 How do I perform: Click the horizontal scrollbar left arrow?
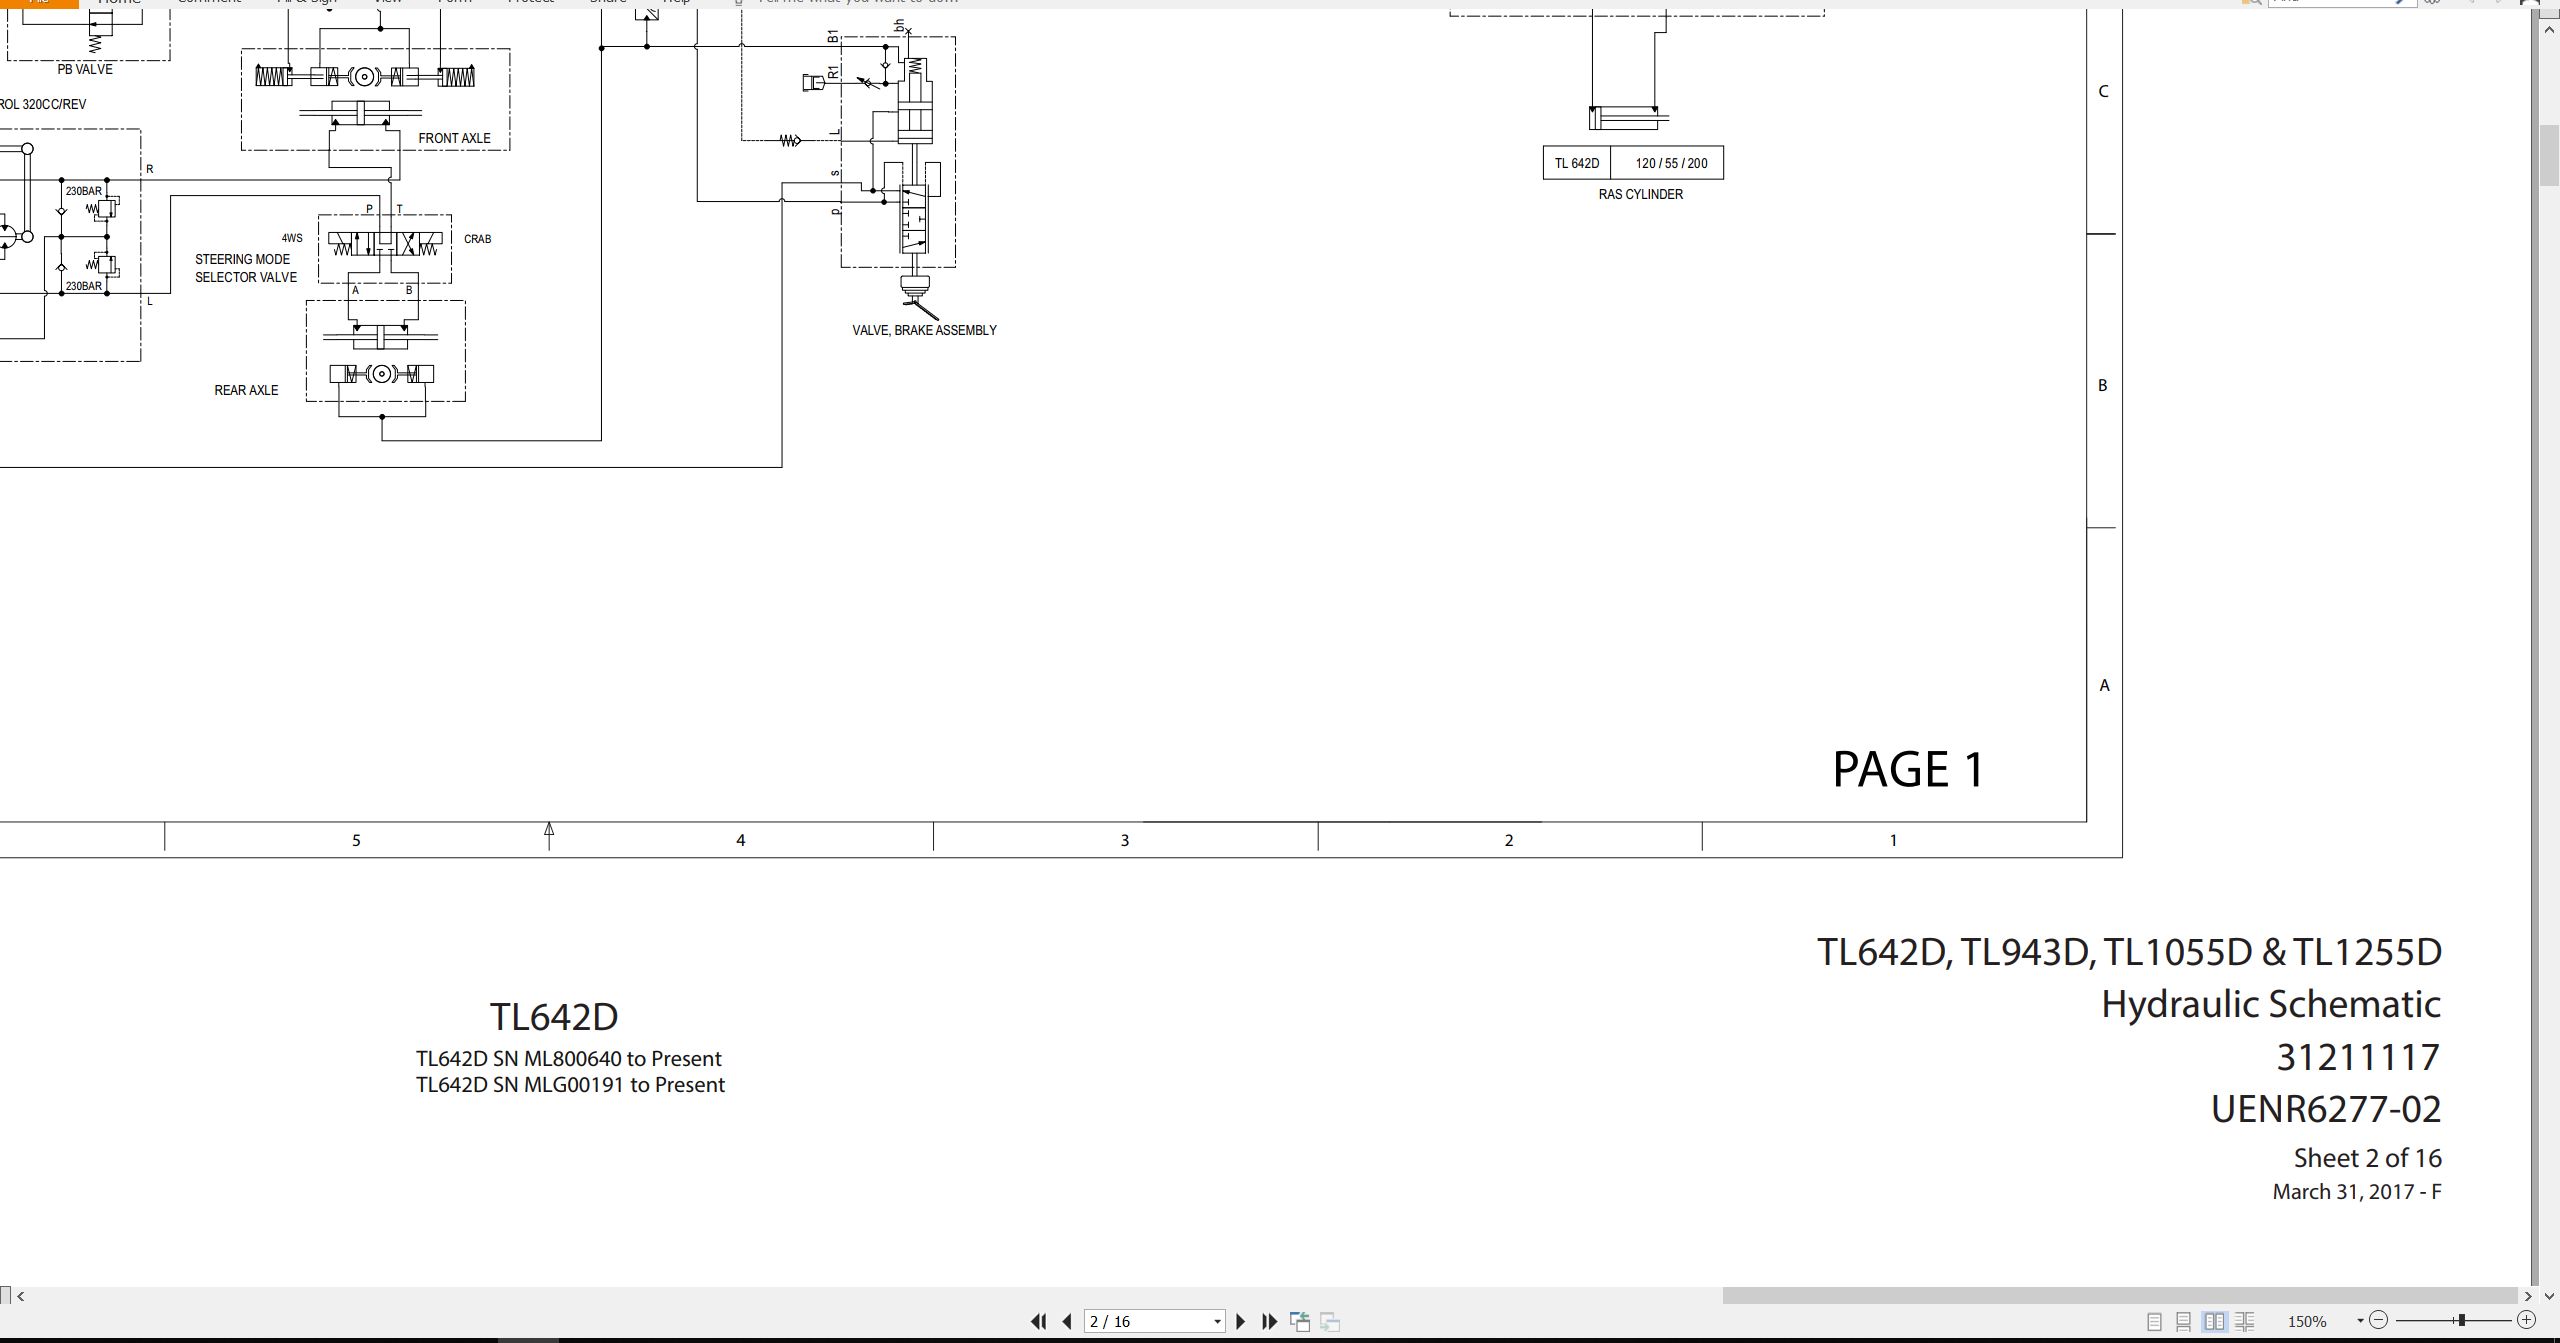(21, 1296)
